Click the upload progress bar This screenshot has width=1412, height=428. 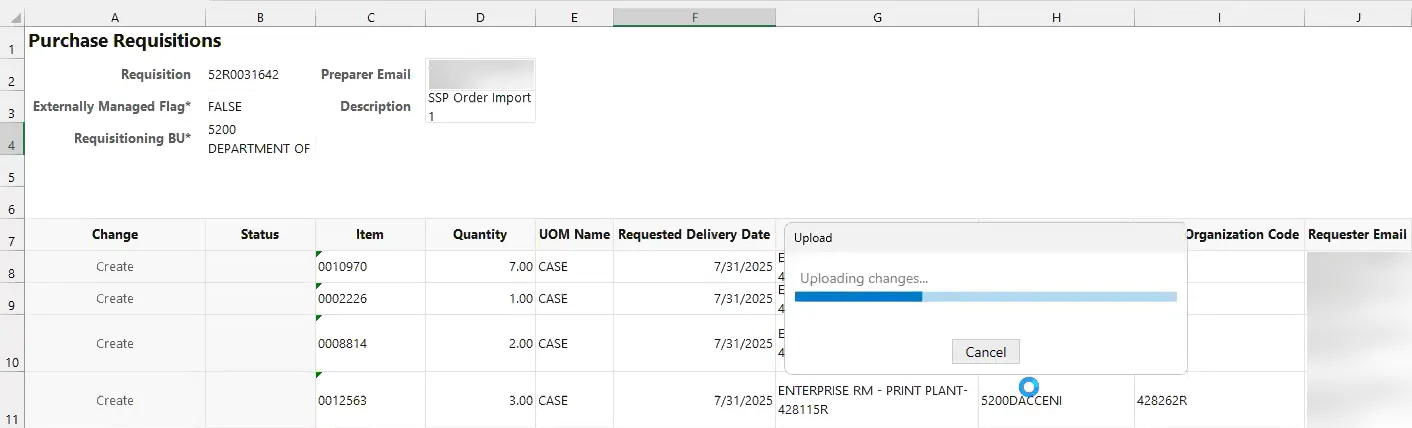tap(985, 296)
